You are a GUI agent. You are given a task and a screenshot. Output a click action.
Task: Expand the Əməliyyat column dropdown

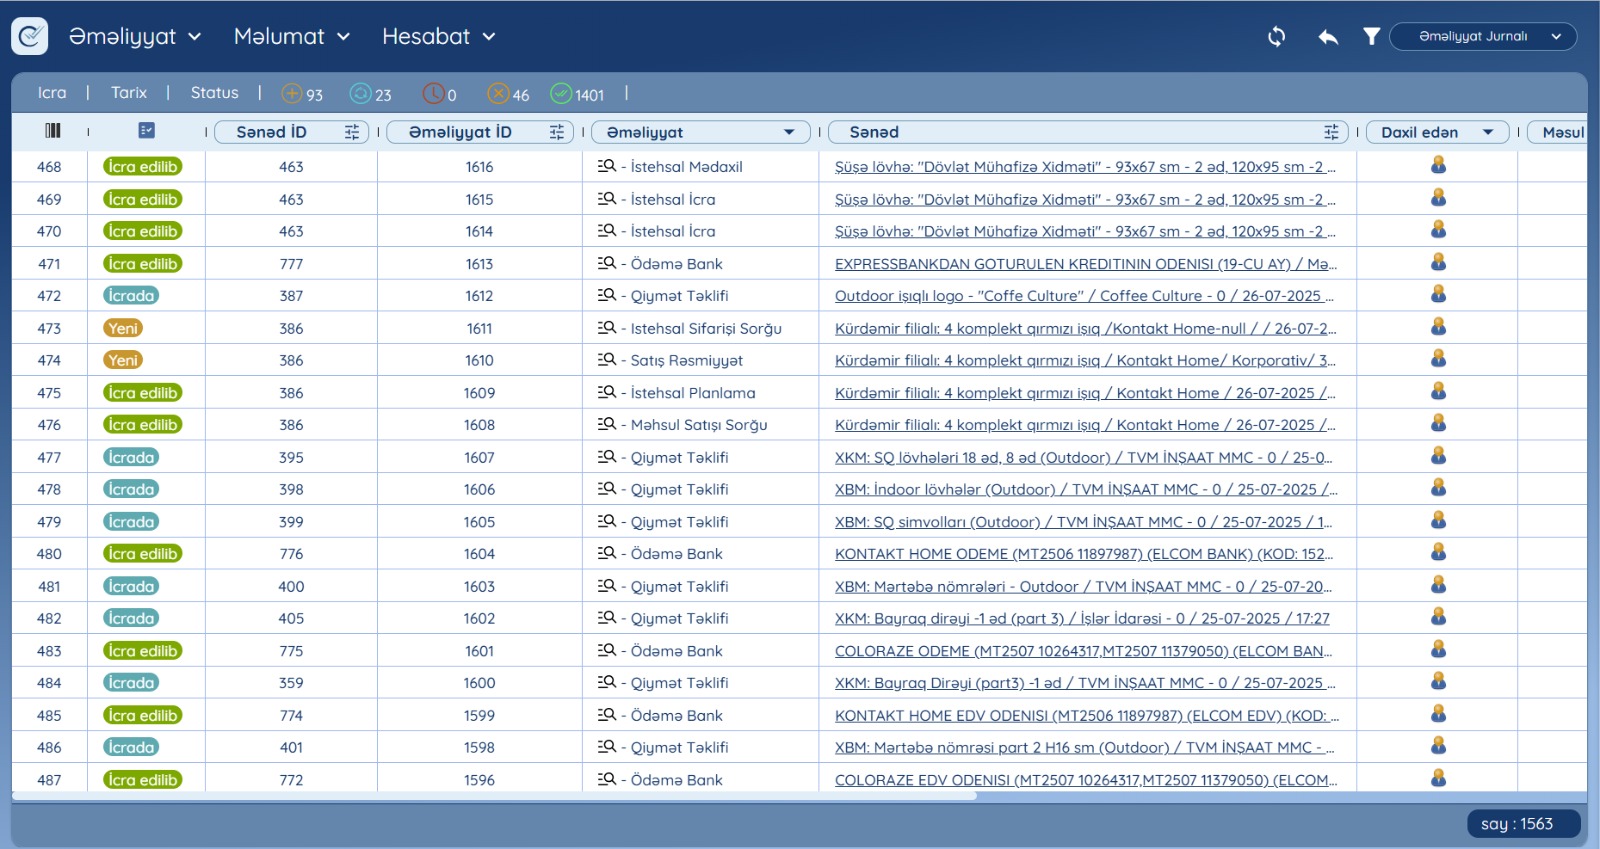click(x=789, y=132)
